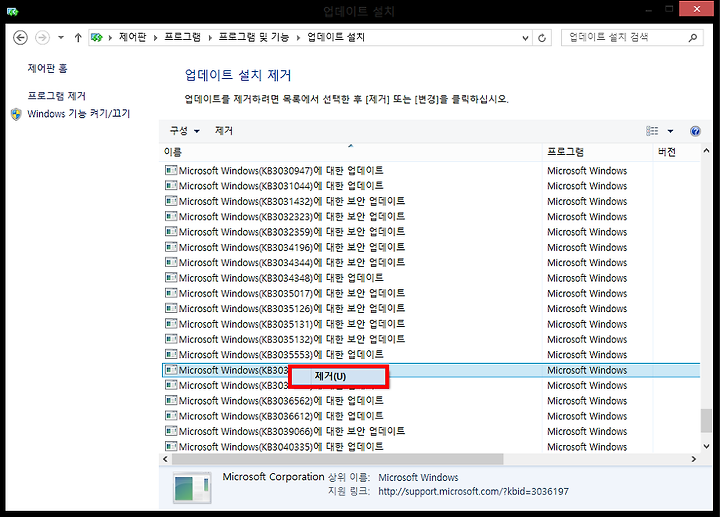This screenshot has height=517, width=720.
Task: Expand address bar history dropdown
Action: pyautogui.click(x=525, y=38)
